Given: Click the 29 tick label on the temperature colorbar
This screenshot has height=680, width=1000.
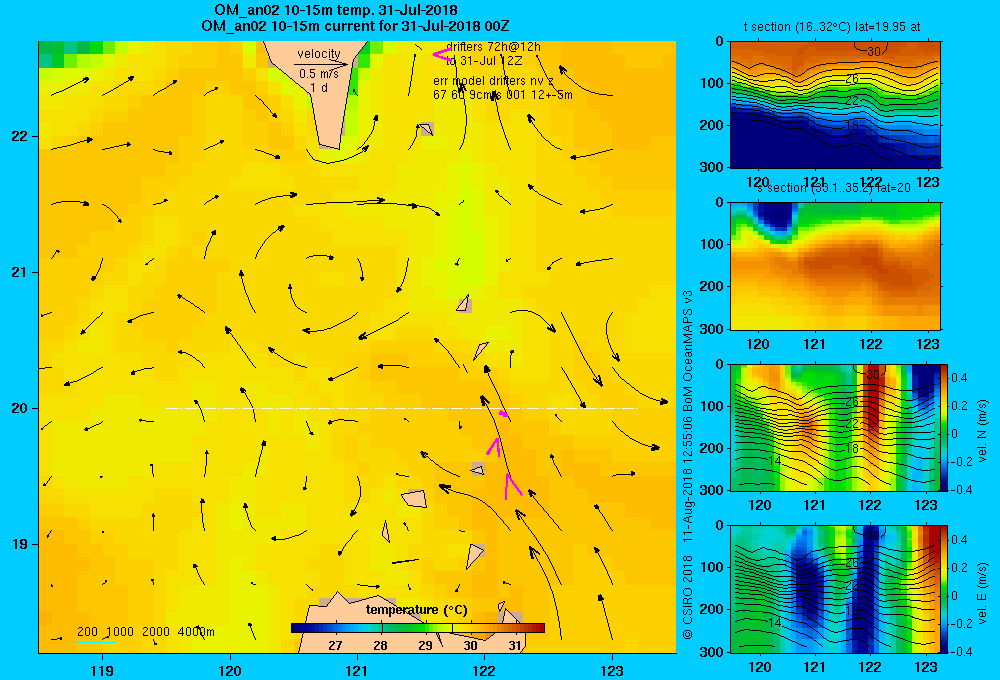Looking at the screenshot, I should pos(425,646).
